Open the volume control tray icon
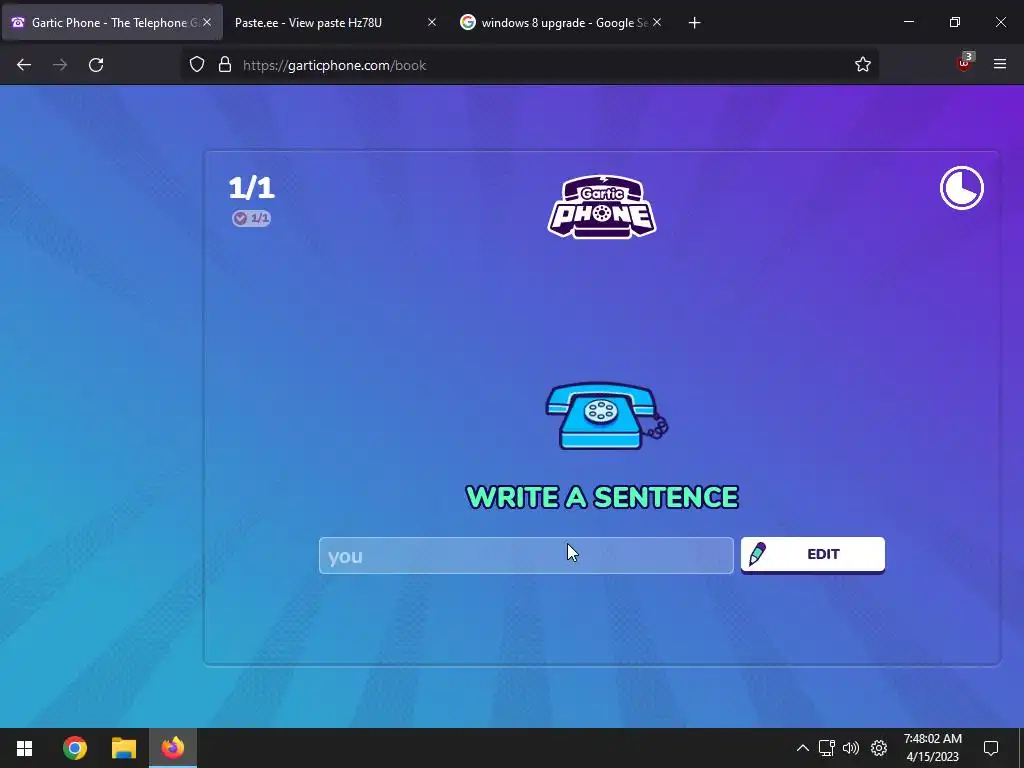The width and height of the screenshot is (1024, 768). [x=851, y=748]
